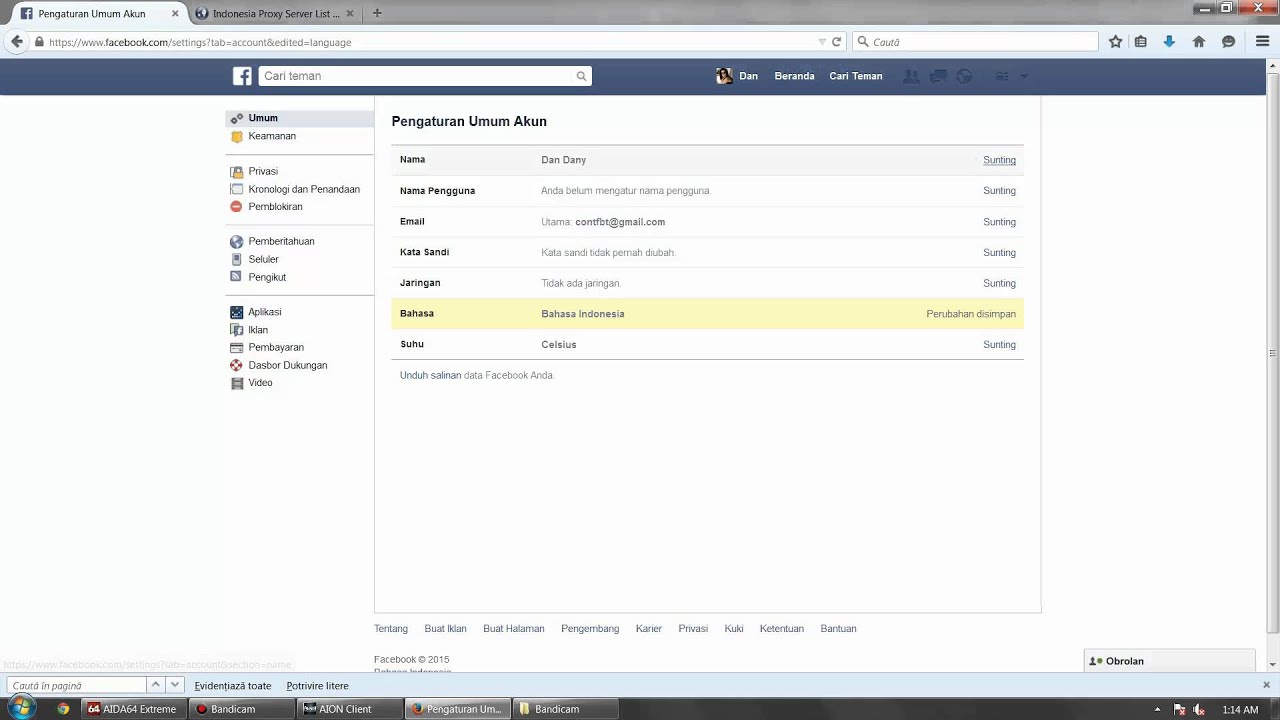Click Bantuan footer link

838,629
